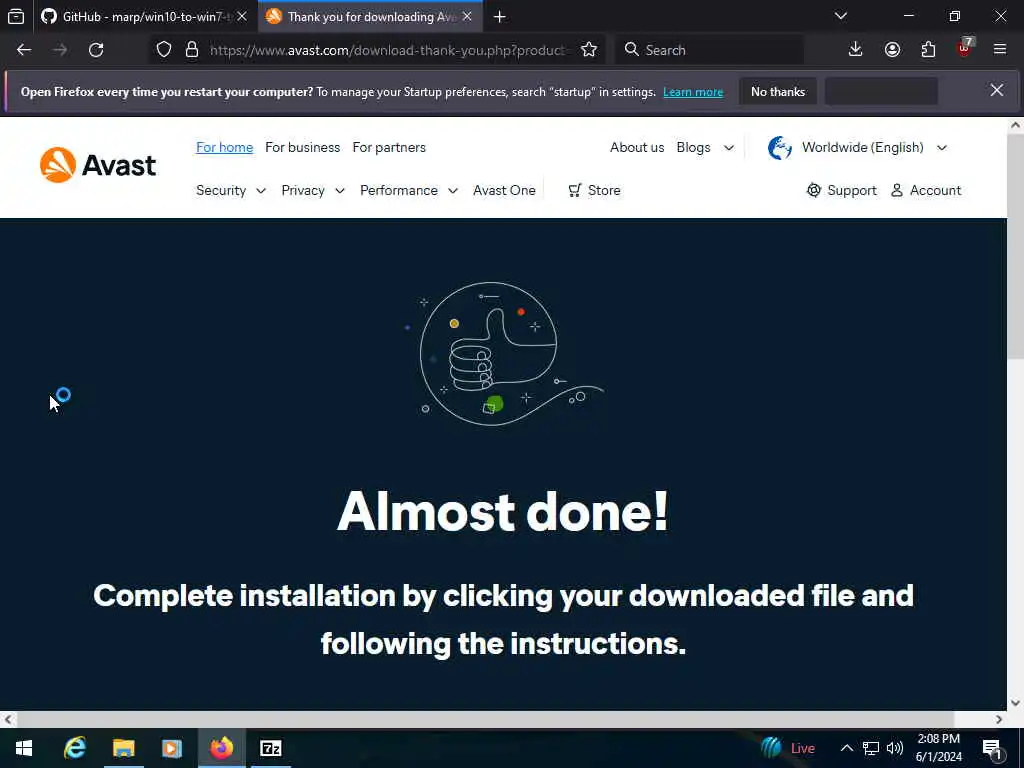Go to For partners
Screen dimensions: 1024x768
tap(389, 148)
